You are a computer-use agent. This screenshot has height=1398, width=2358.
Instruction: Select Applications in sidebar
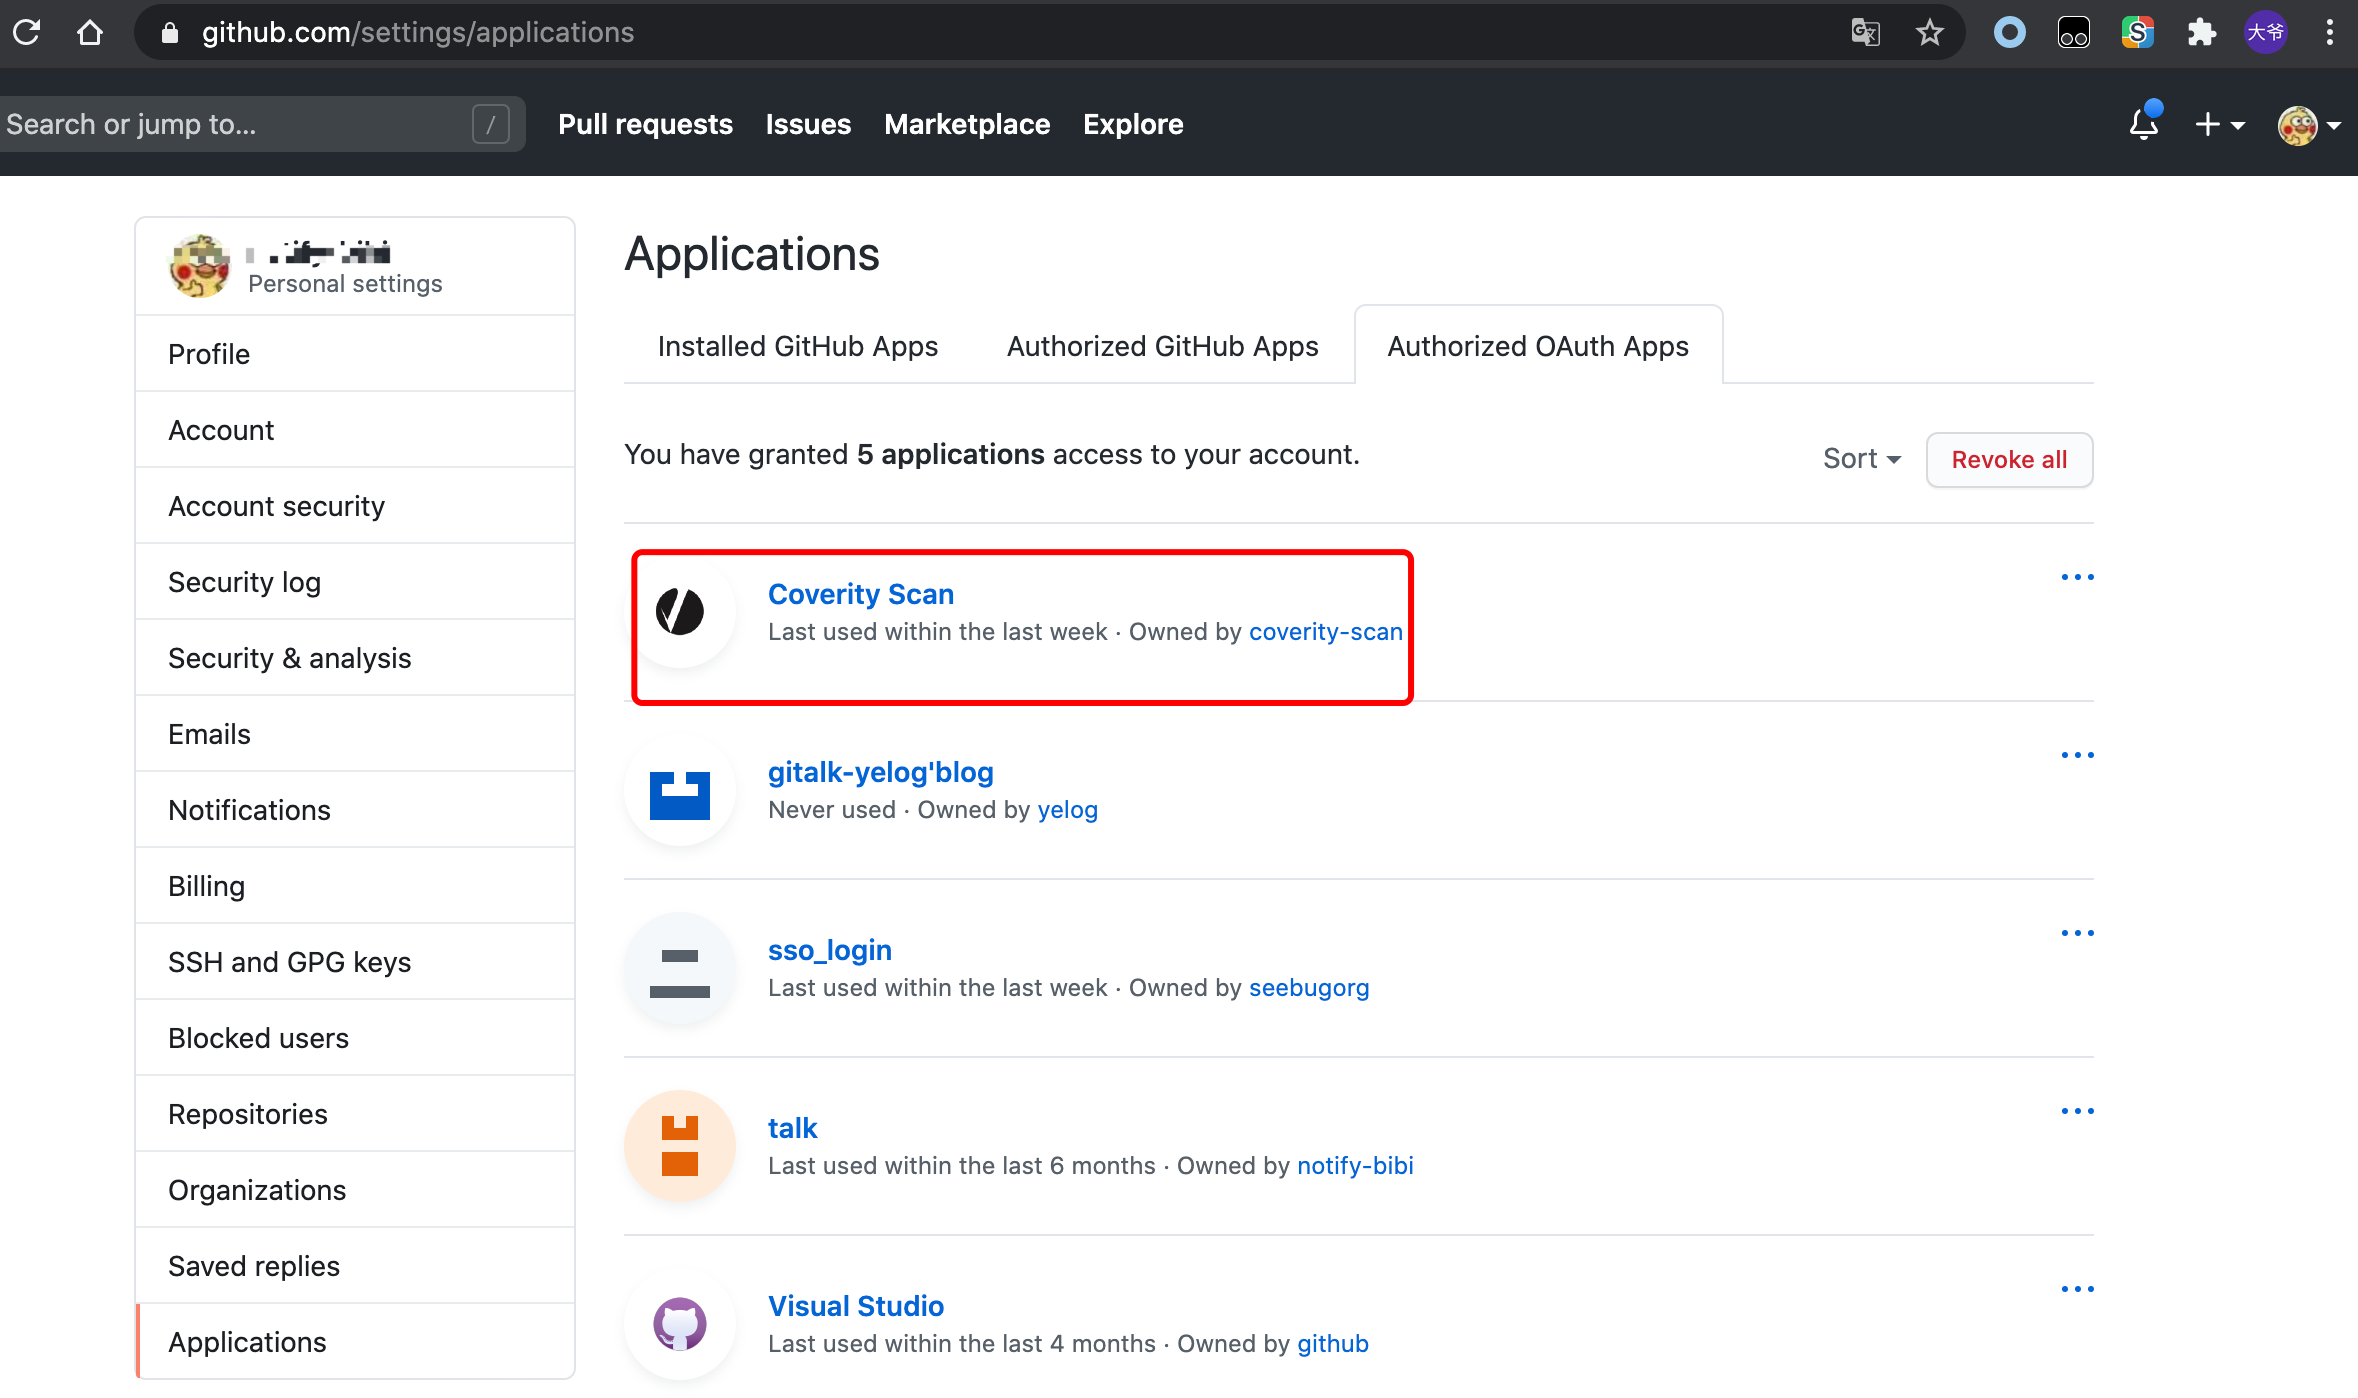355,1342
